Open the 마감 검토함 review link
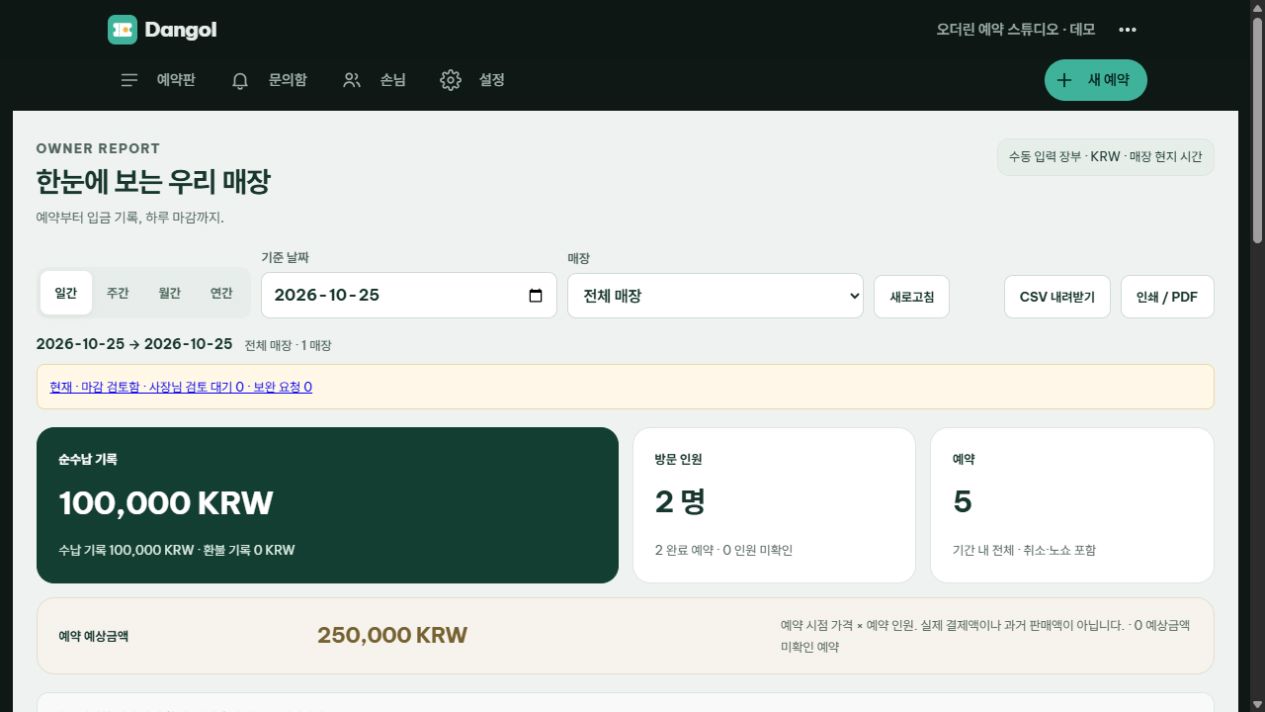 [181, 387]
